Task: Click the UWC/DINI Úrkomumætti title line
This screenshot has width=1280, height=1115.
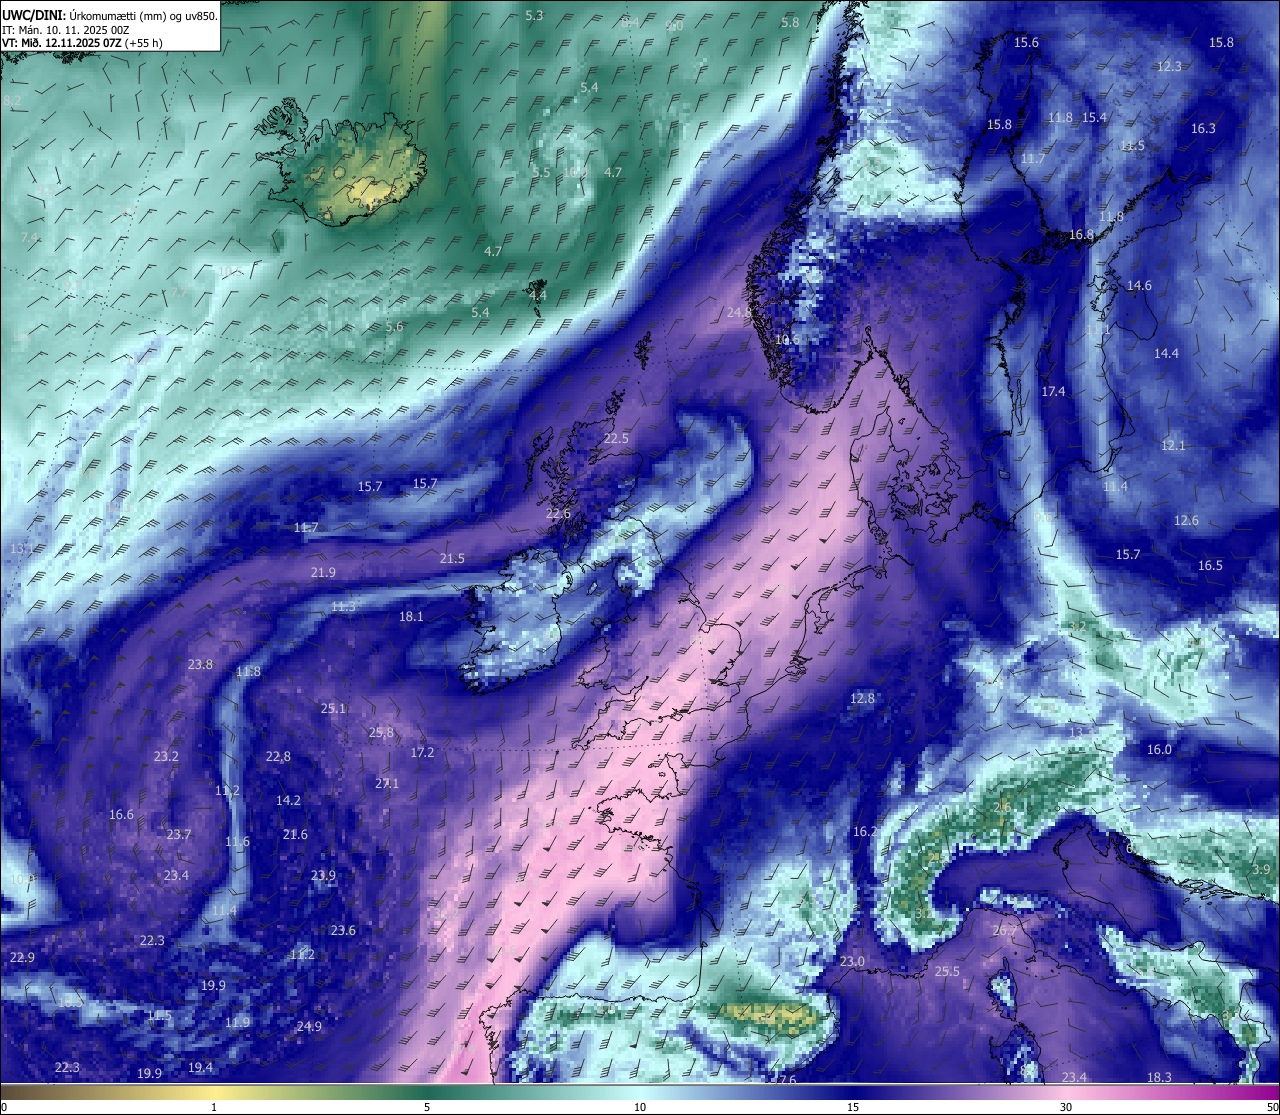Action: (110, 15)
